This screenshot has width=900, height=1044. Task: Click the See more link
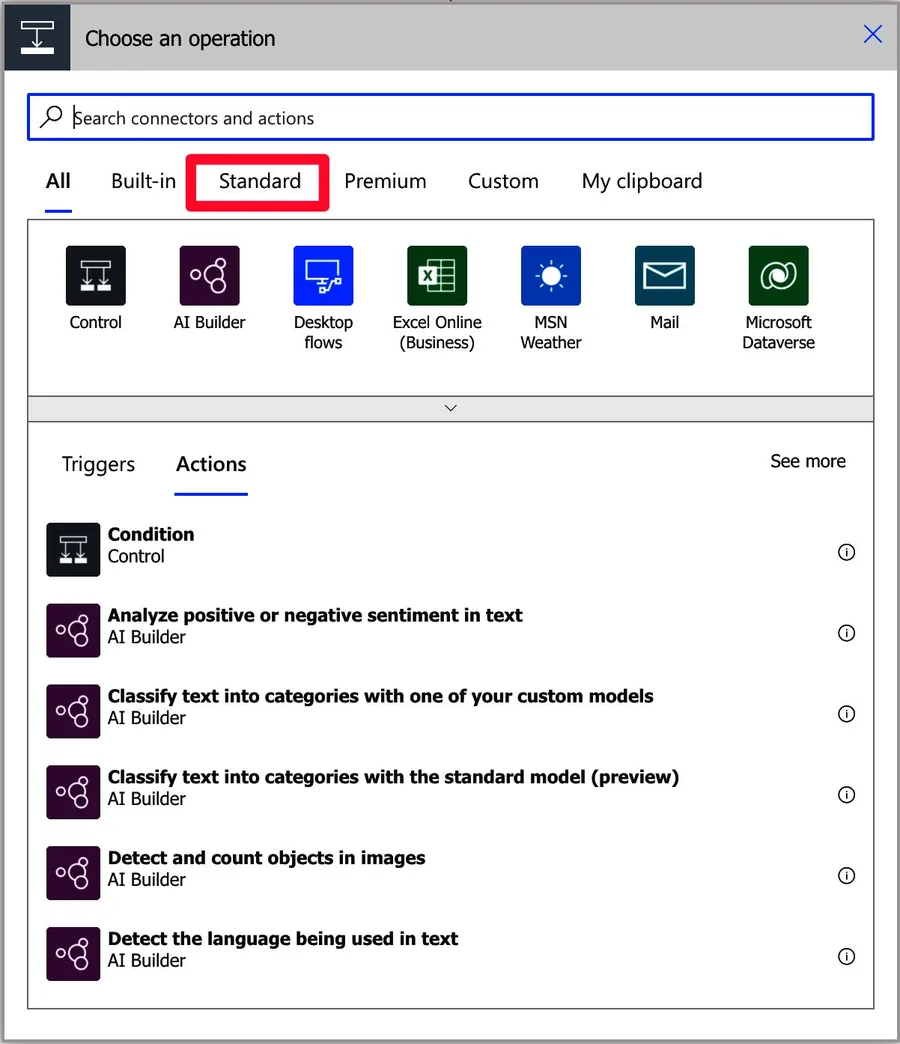coord(807,461)
